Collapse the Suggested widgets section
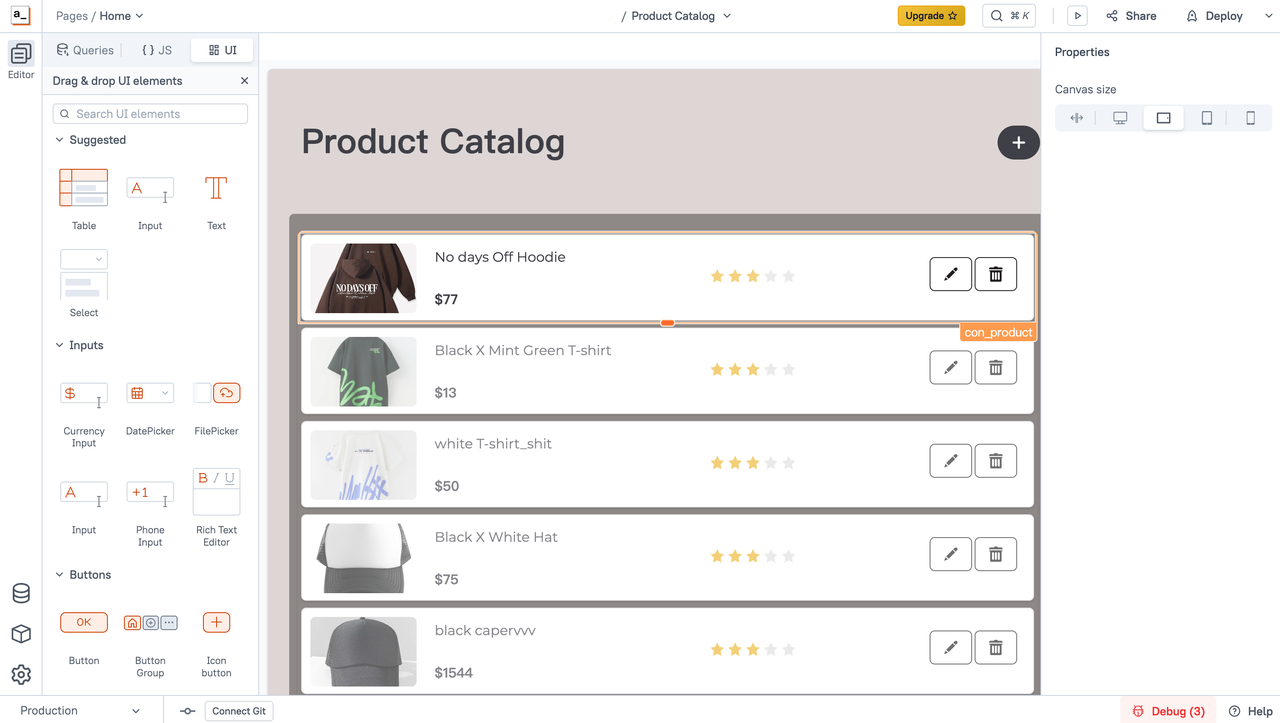 point(60,140)
